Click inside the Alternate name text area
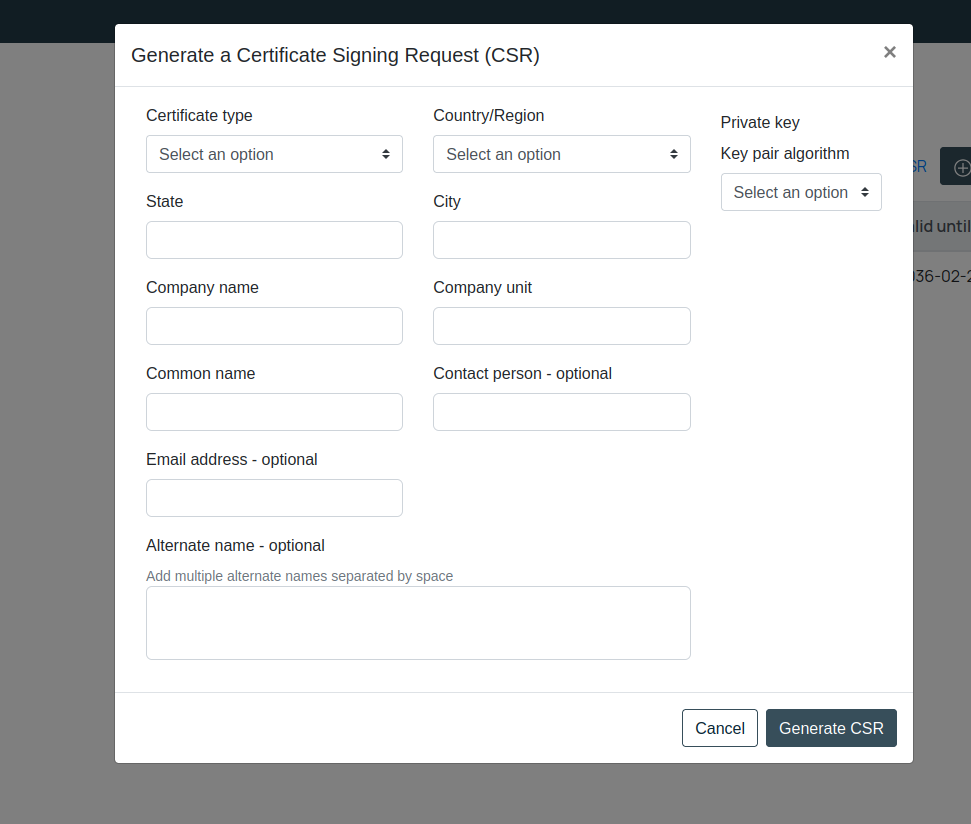Viewport: 971px width, 824px height. [x=418, y=623]
